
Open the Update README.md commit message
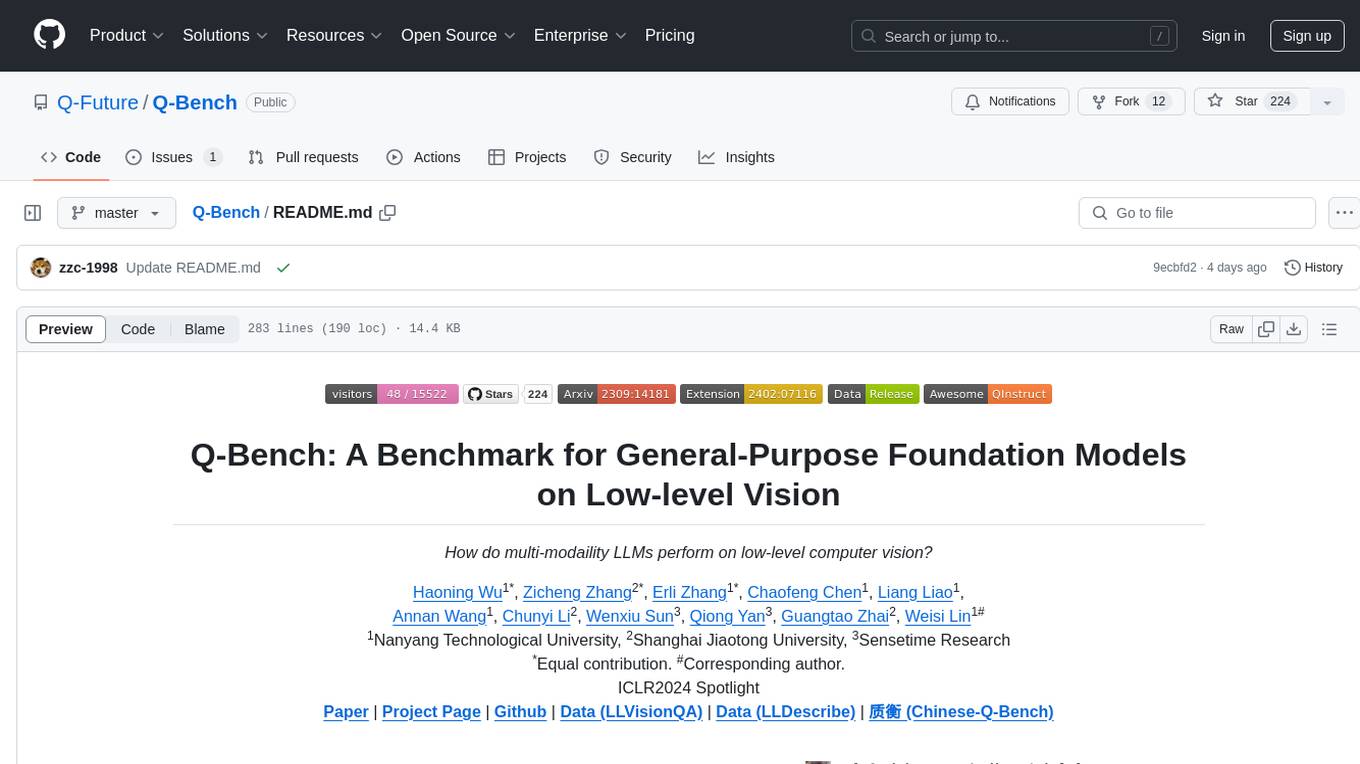tap(193, 268)
